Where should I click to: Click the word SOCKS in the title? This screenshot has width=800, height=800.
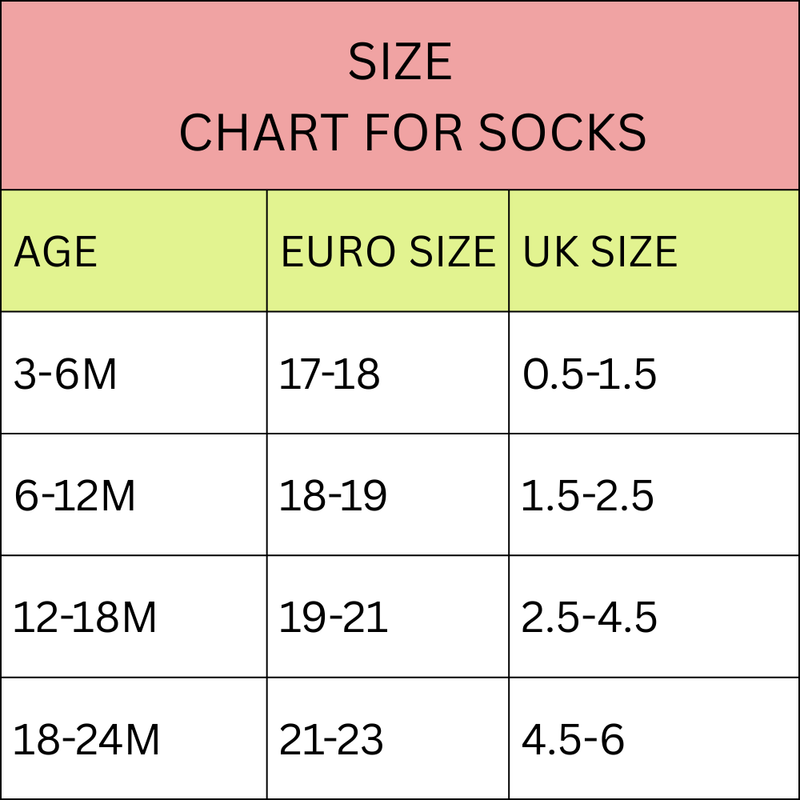click(x=562, y=133)
